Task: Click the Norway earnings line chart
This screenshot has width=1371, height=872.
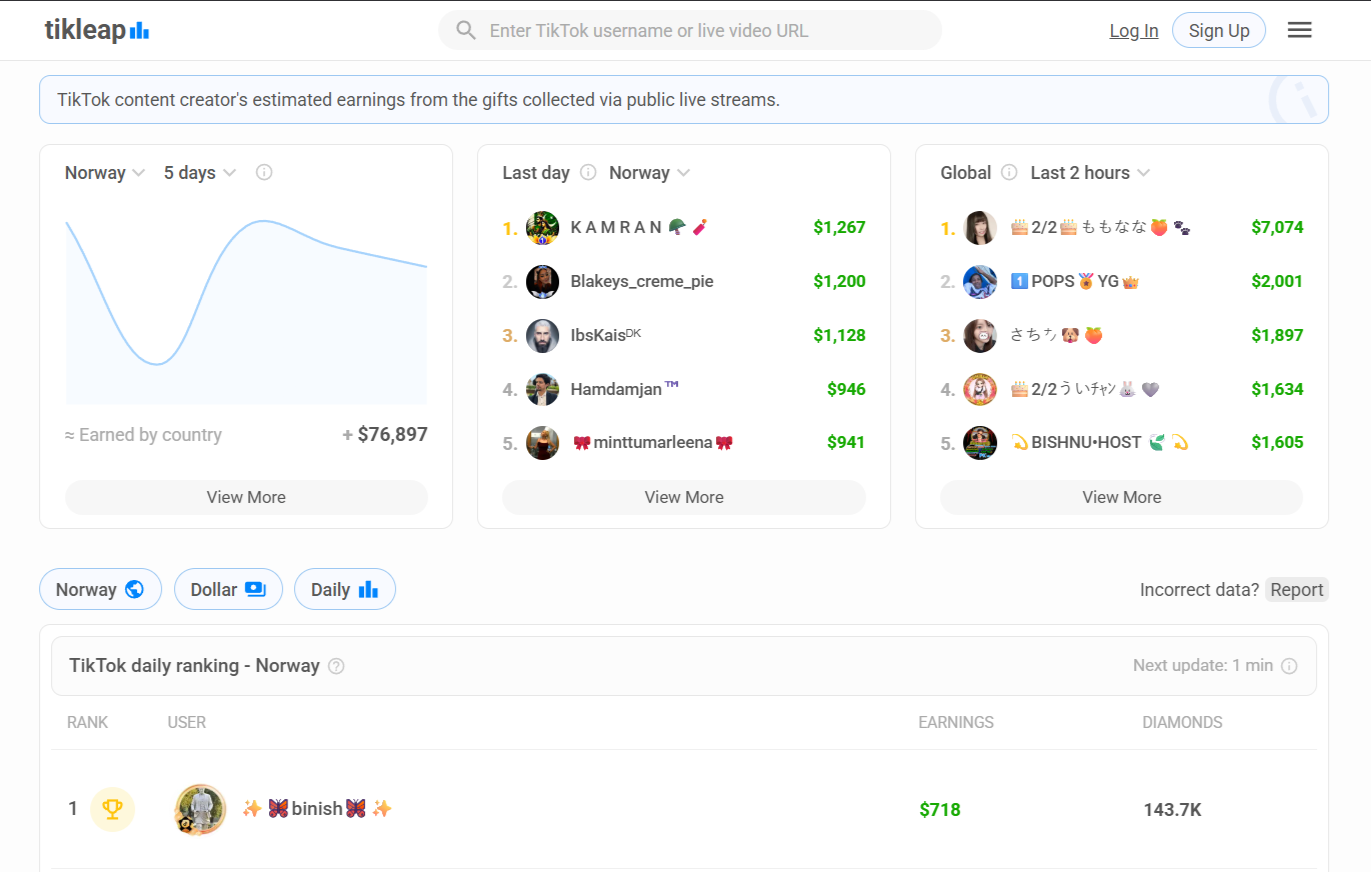Action: 246,310
